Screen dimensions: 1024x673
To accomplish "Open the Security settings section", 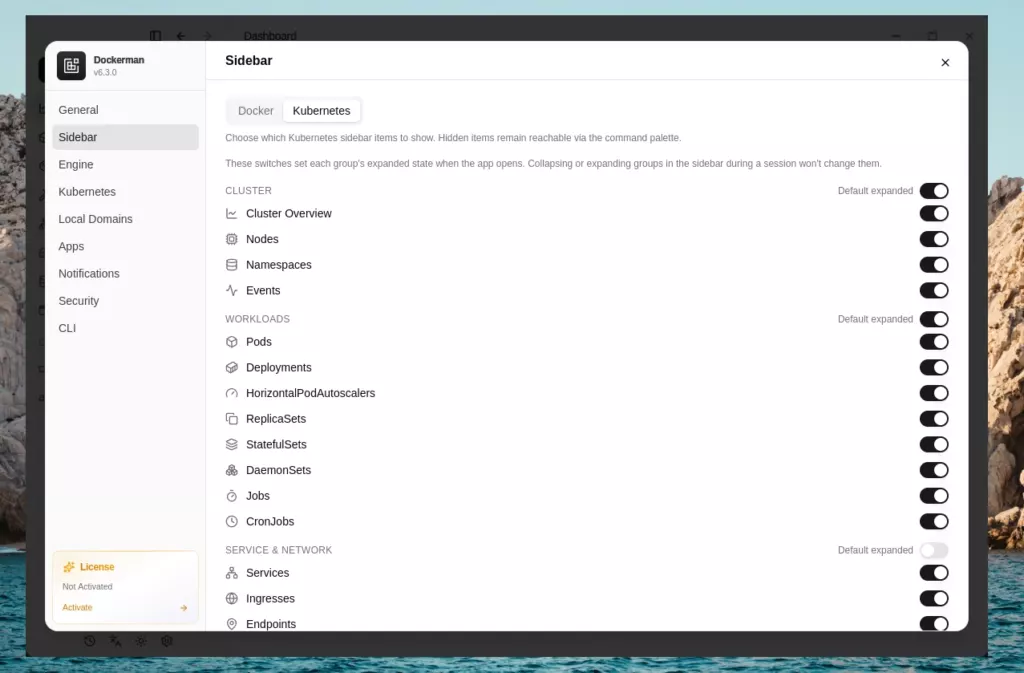I will (125, 301).
